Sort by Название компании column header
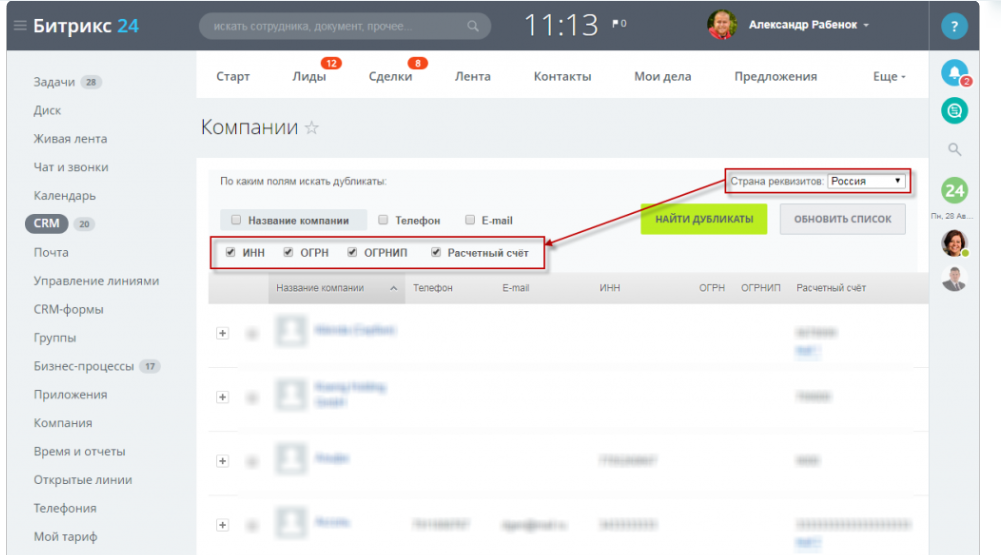The width and height of the screenshot is (1001, 555). [x=336, y=288]
